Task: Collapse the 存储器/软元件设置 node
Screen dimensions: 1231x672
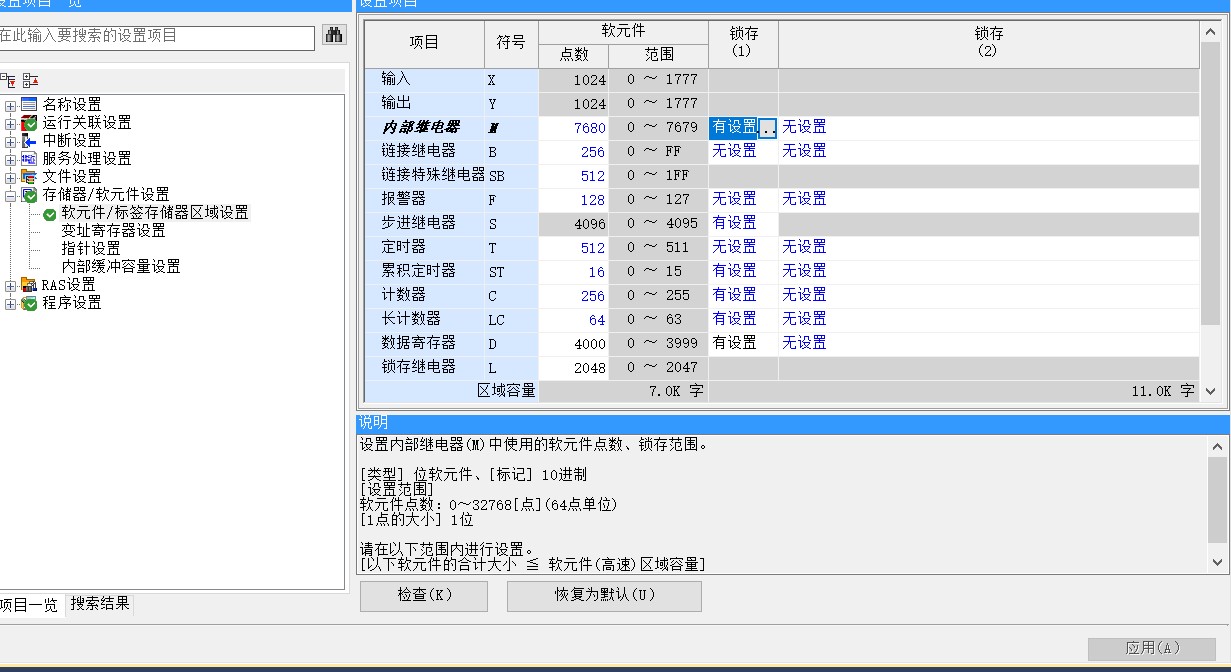Action: [10, 195]
